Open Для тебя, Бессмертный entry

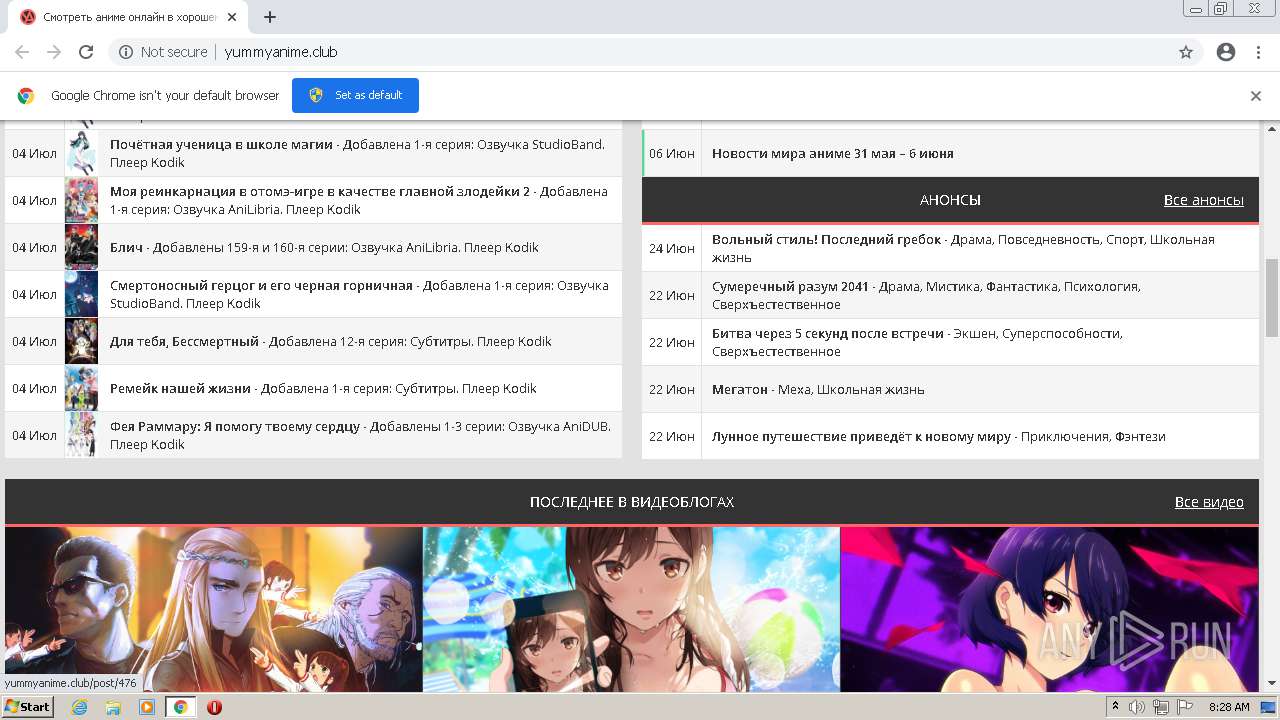(184, 341)
